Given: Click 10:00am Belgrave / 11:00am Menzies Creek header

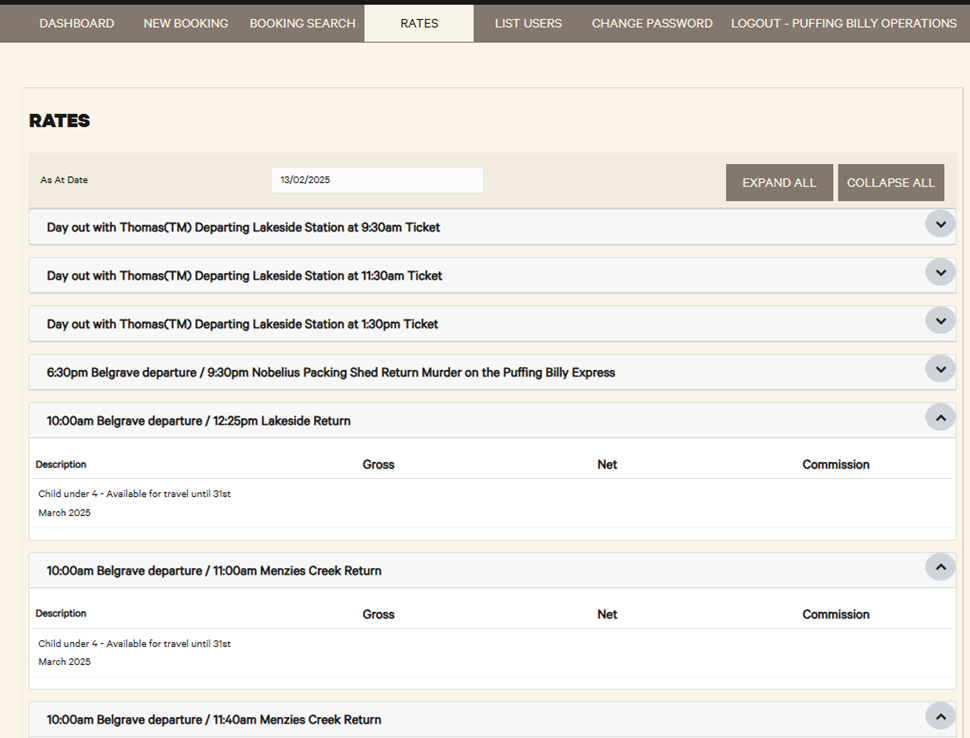Looking at the screenshot, I should [492, 570].
